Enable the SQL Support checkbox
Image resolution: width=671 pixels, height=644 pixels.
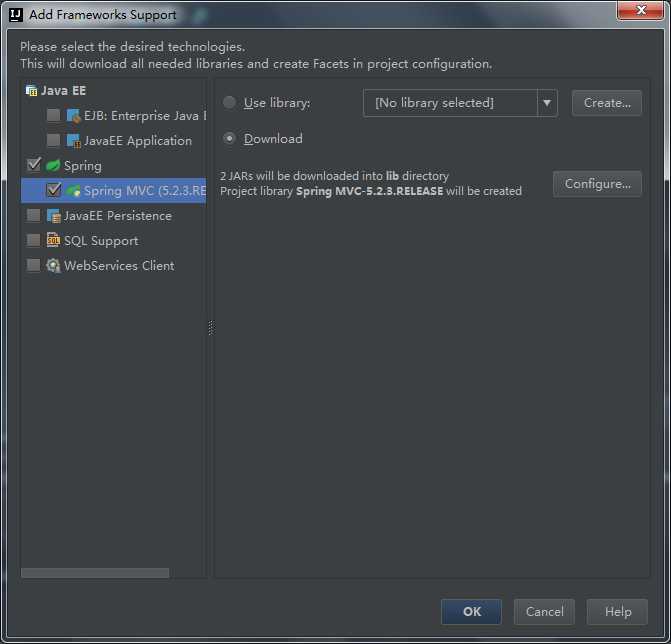coord(33,240)
